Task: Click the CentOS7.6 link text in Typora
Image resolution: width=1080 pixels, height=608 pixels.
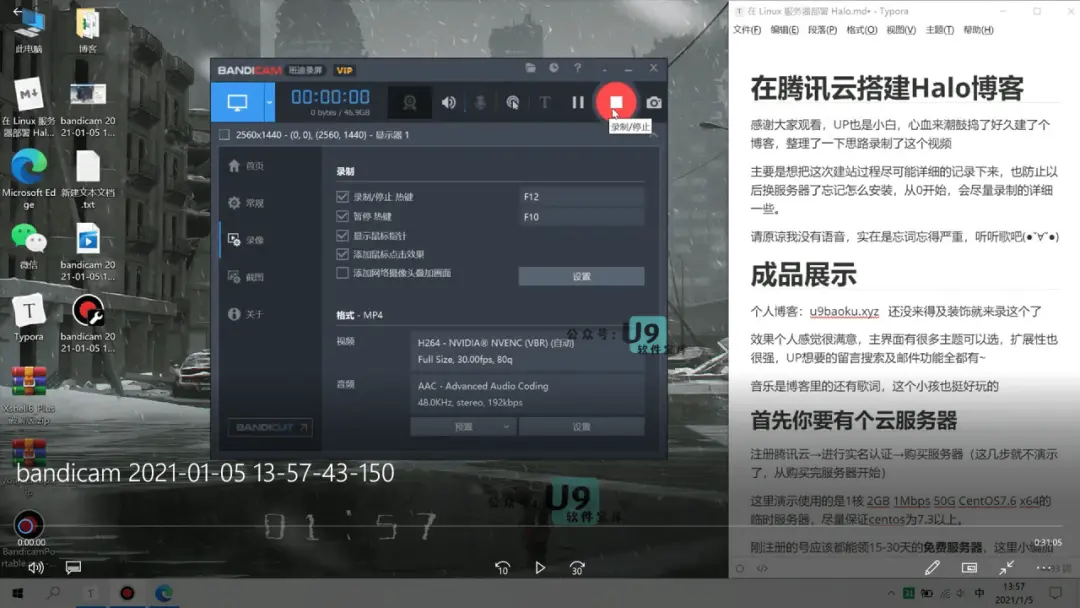Action: pyautogui.click(x=987, y=501)
